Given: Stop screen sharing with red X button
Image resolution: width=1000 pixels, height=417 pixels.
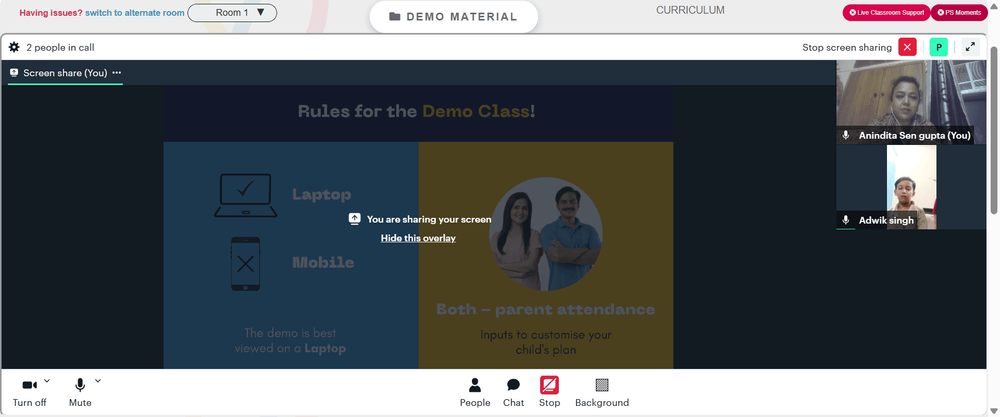Looking at the screenshot, I should [x=907, y=47].
